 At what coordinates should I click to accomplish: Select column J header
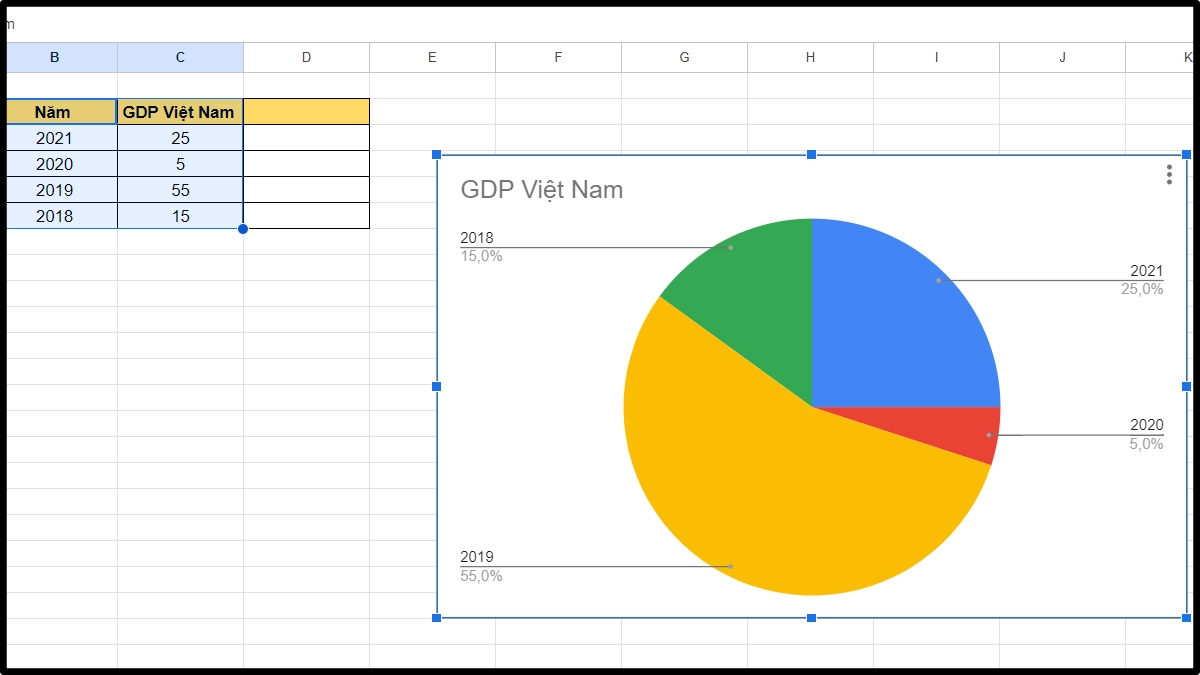coord(1062,57)
